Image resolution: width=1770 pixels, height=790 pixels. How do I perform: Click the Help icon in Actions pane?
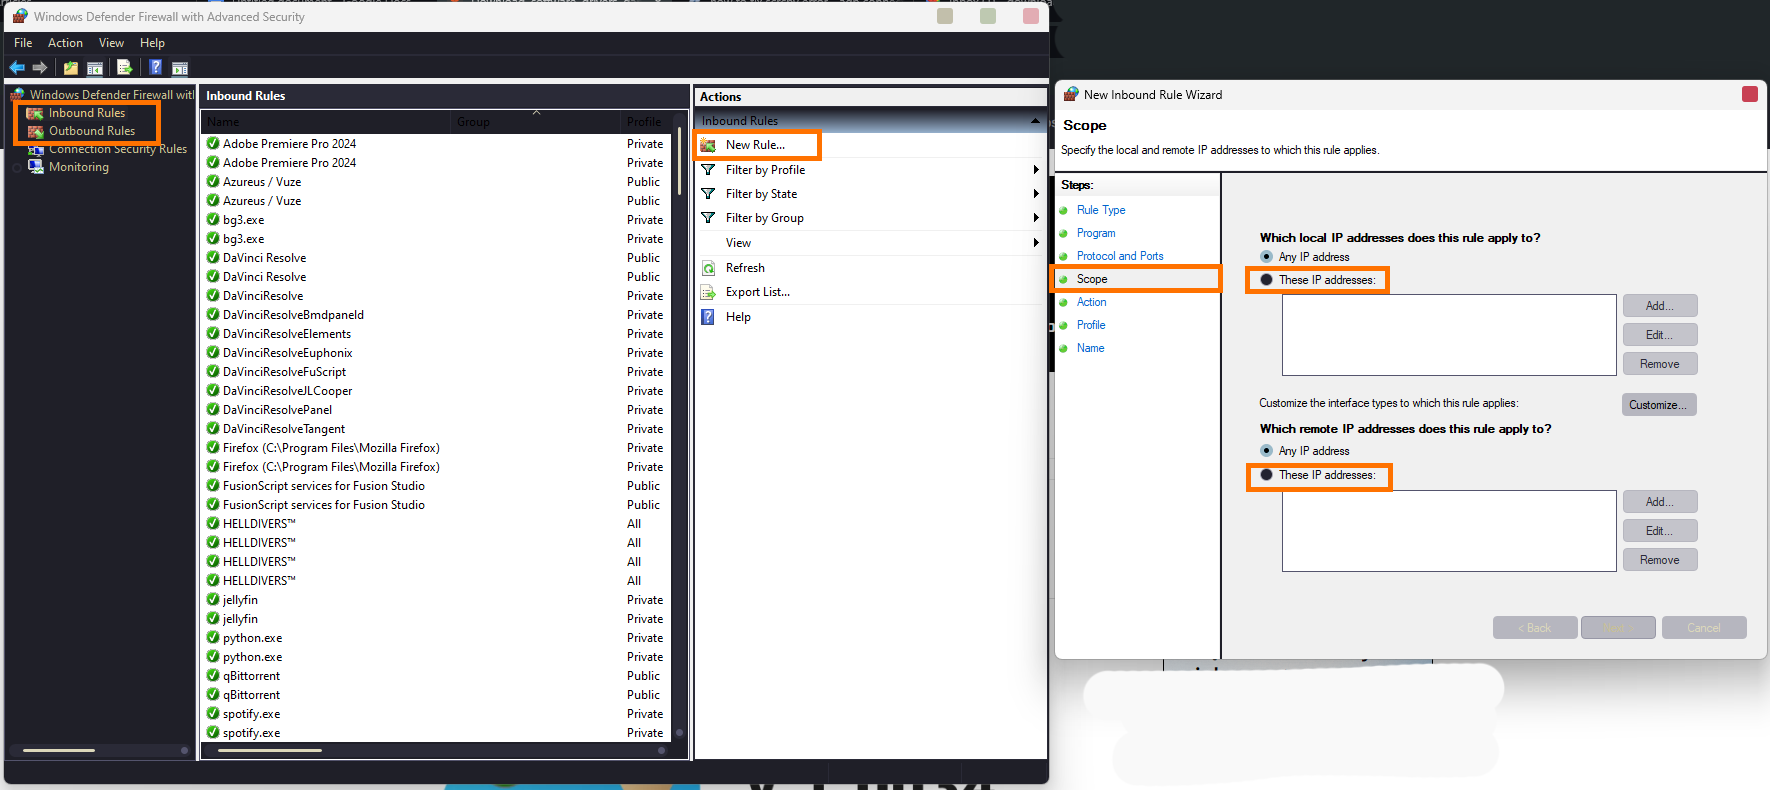pos(708,317)
